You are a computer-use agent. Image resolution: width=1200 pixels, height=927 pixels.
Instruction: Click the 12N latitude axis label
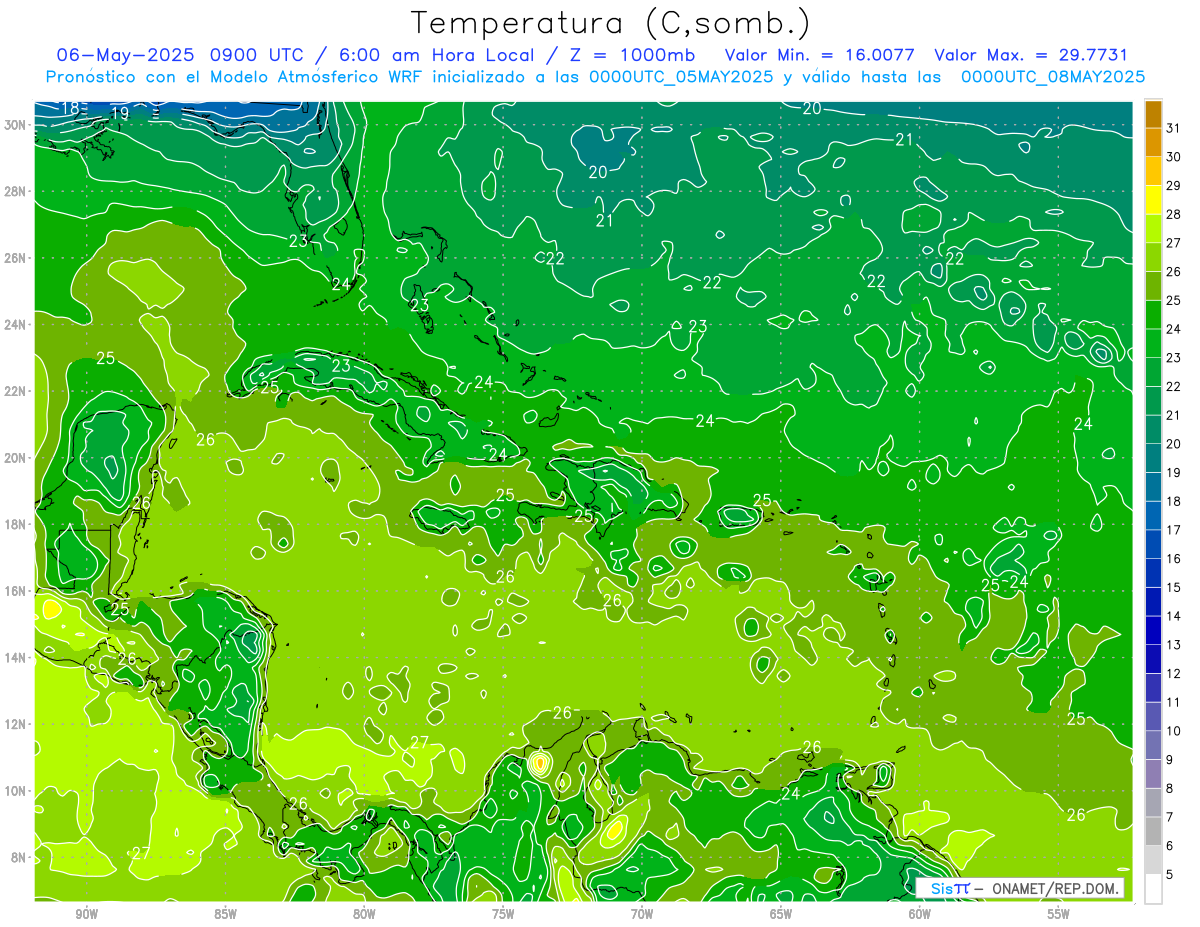(17, 724)
